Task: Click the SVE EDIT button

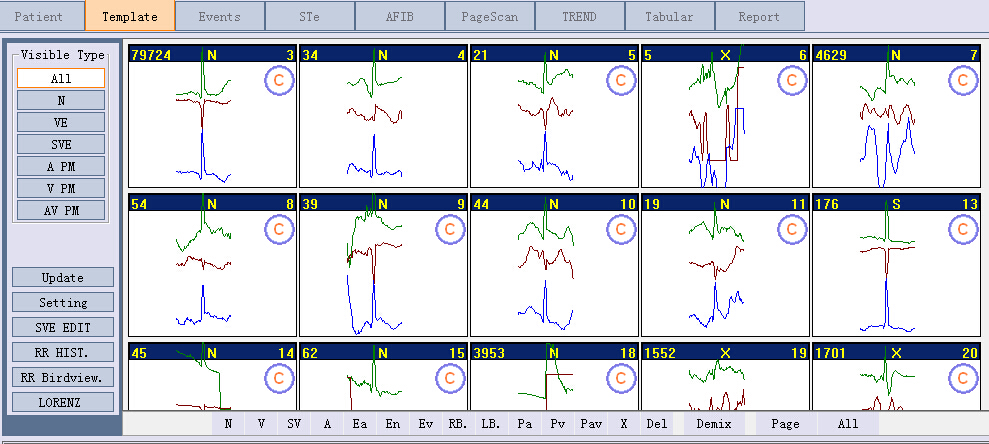Action: tap(63, 327)
